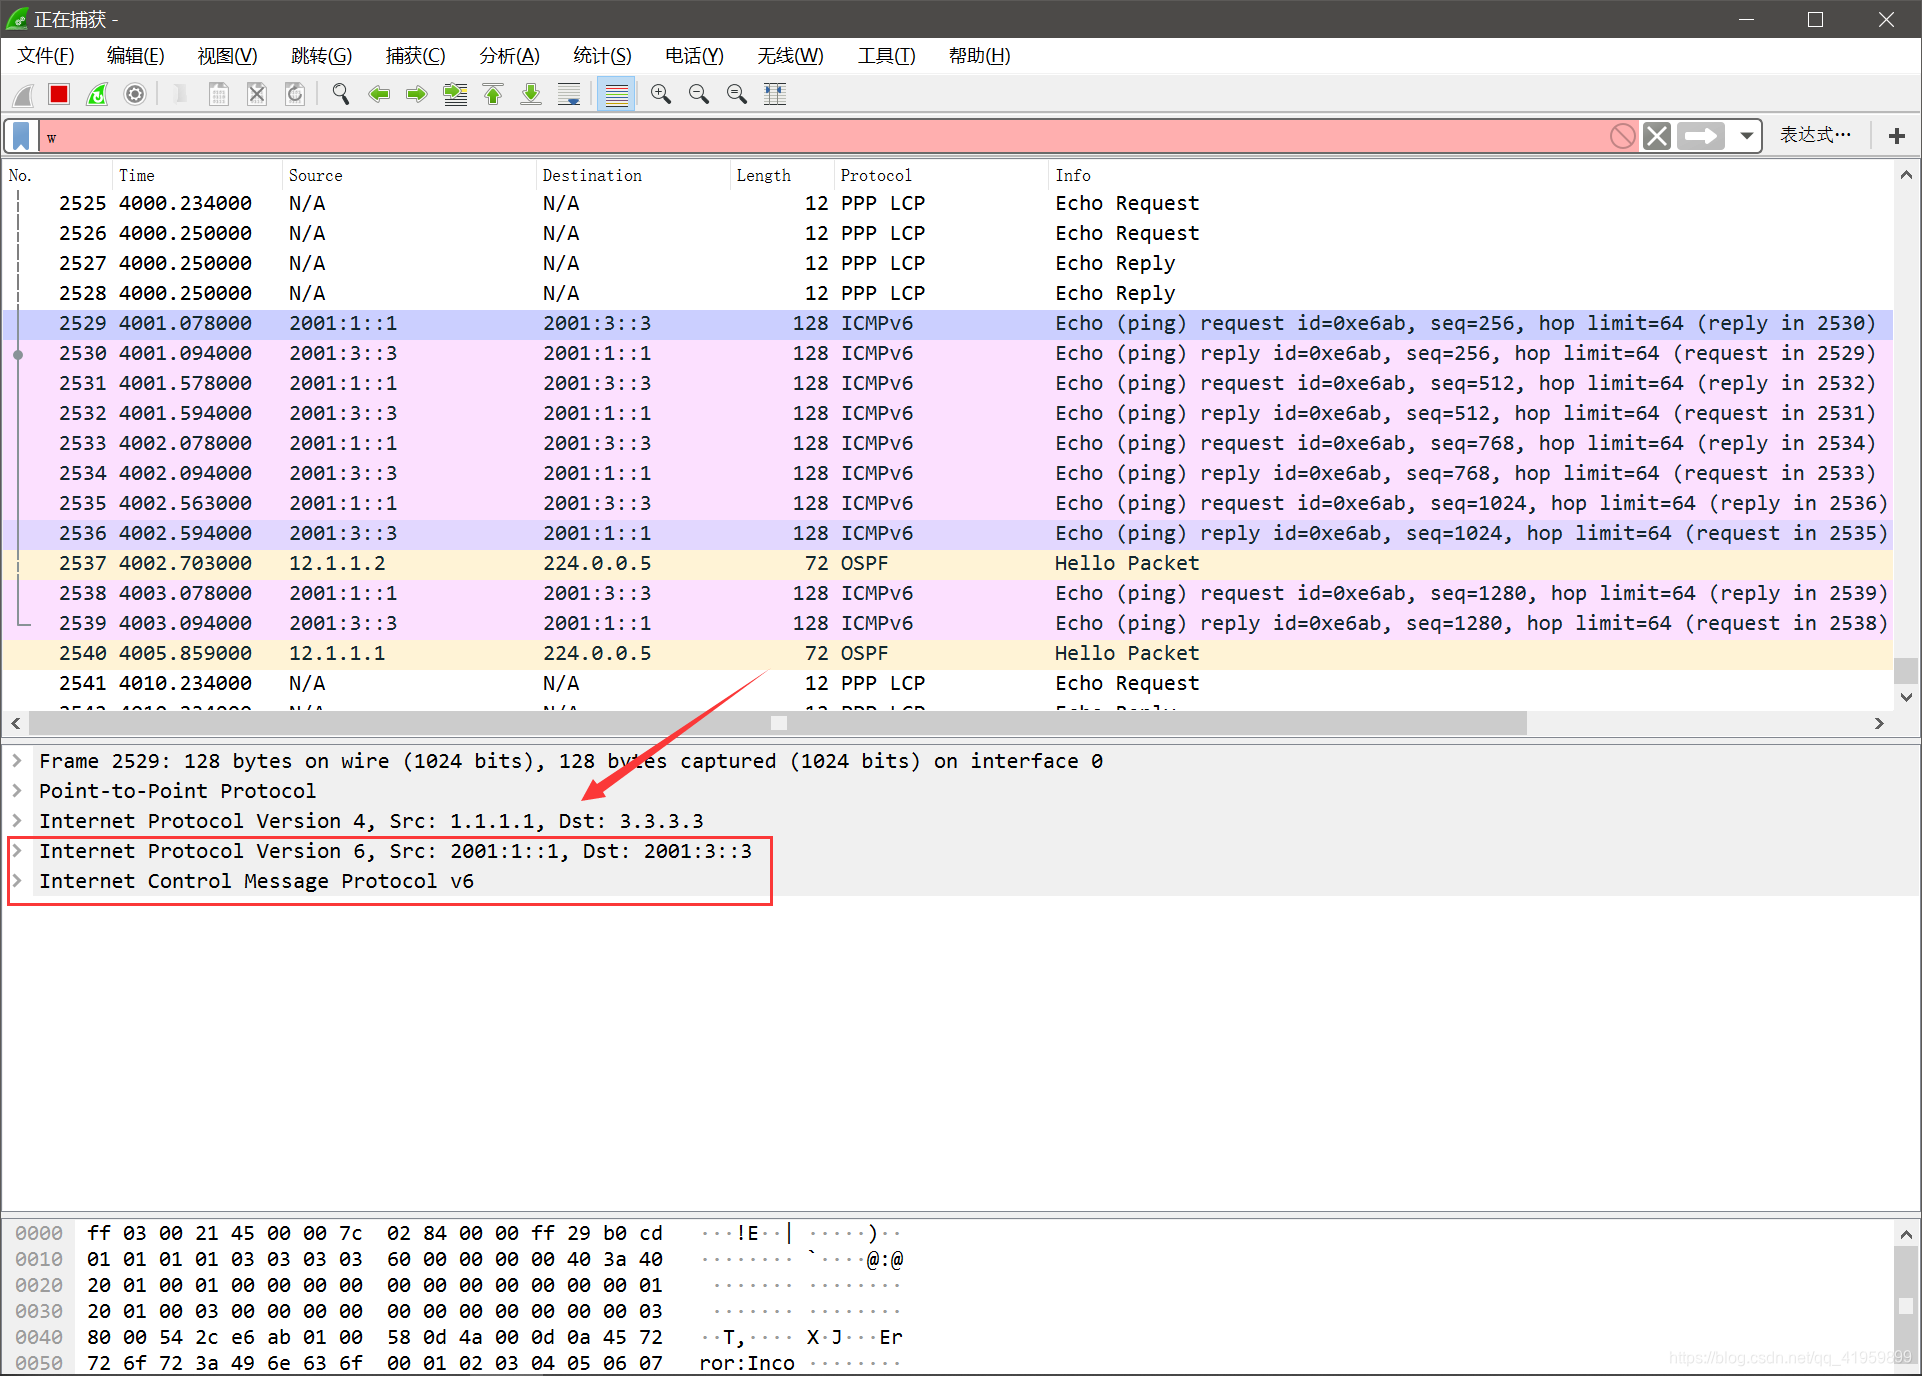The width and height of the screenshot is (1922, 1376).
Task: Open the filter bookmark button
Action: pyautogui.click(x=21, y=135)
